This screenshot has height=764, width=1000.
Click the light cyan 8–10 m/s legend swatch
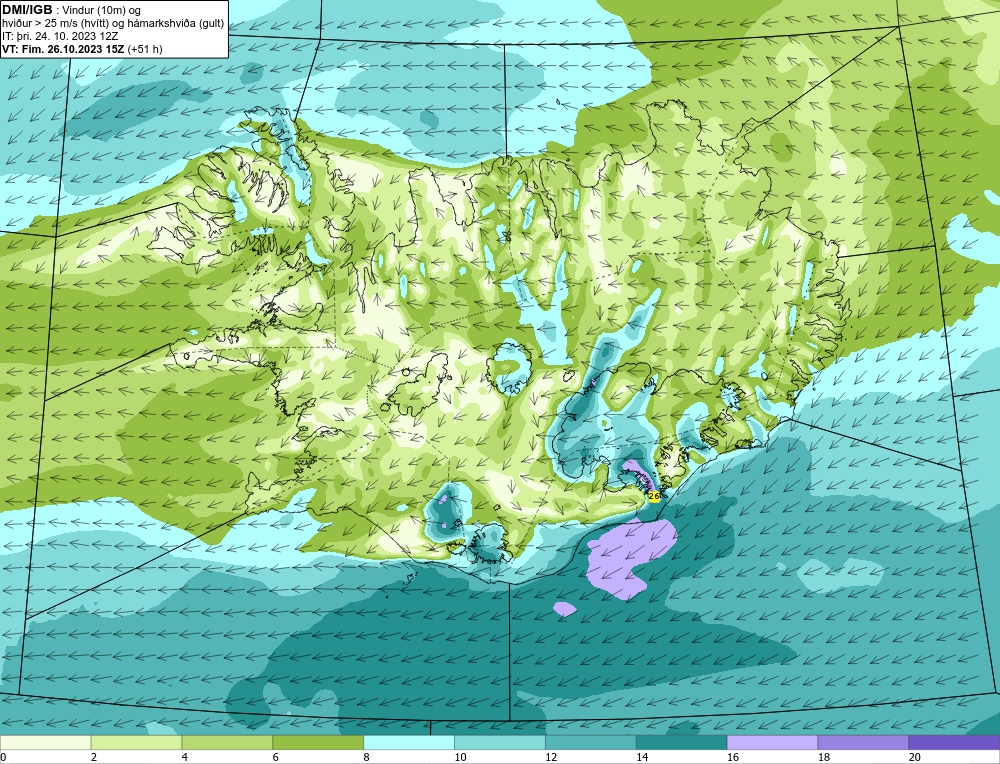[x=409, y=742]
